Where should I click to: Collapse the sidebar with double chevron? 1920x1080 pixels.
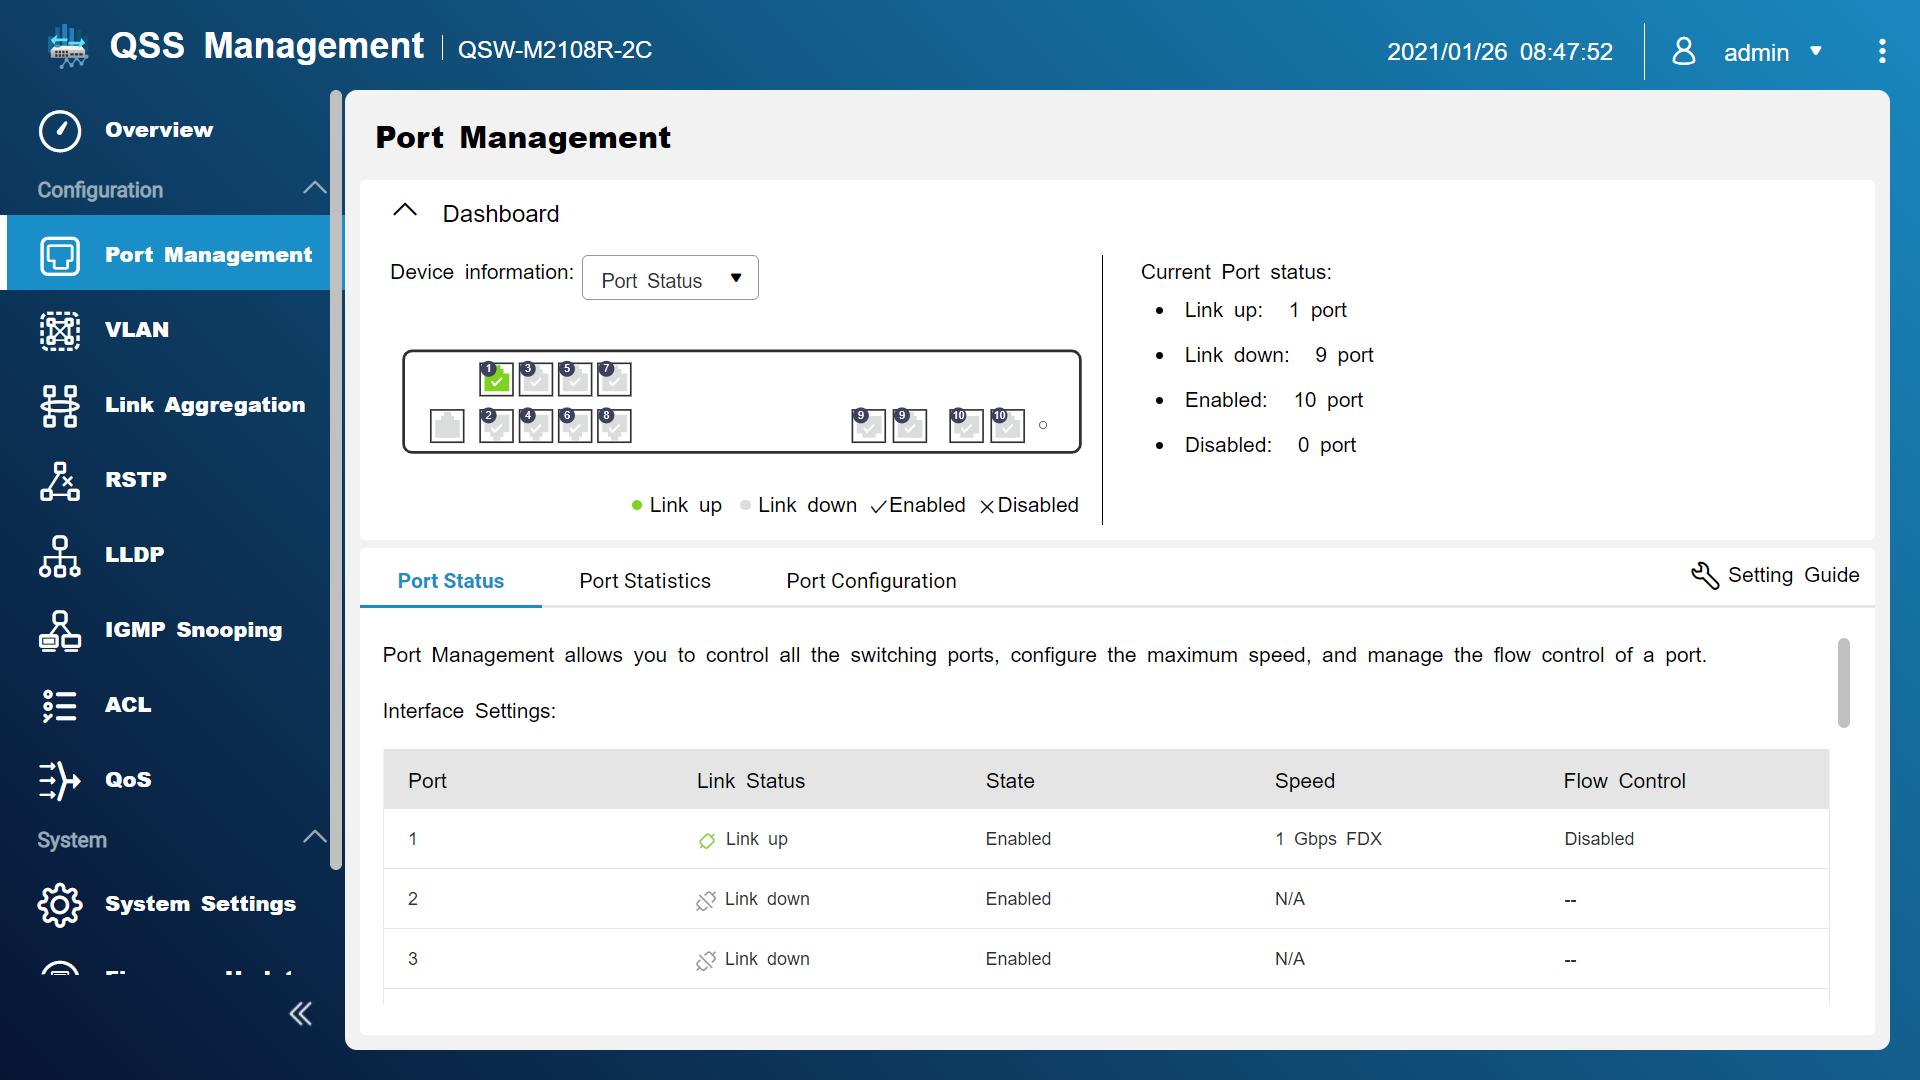[300, 1014]
